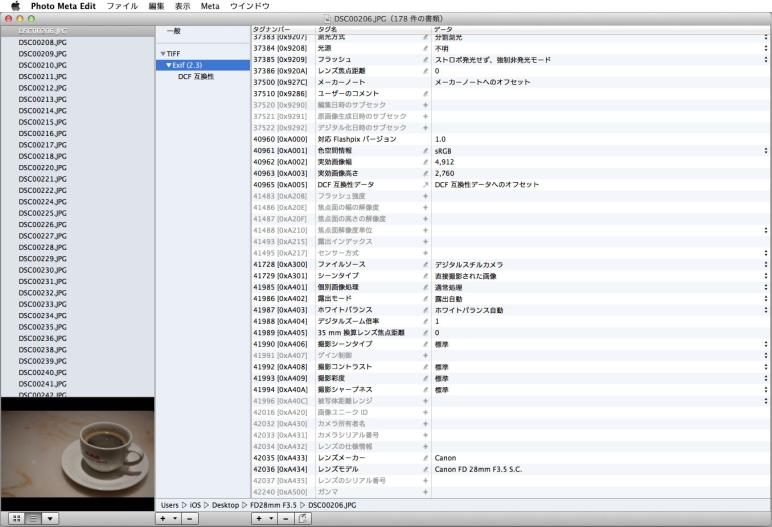Viewport: 772px width, 527px height.
Task: Collapse the Exif (2.3) tree node
Action: (169, 65)
